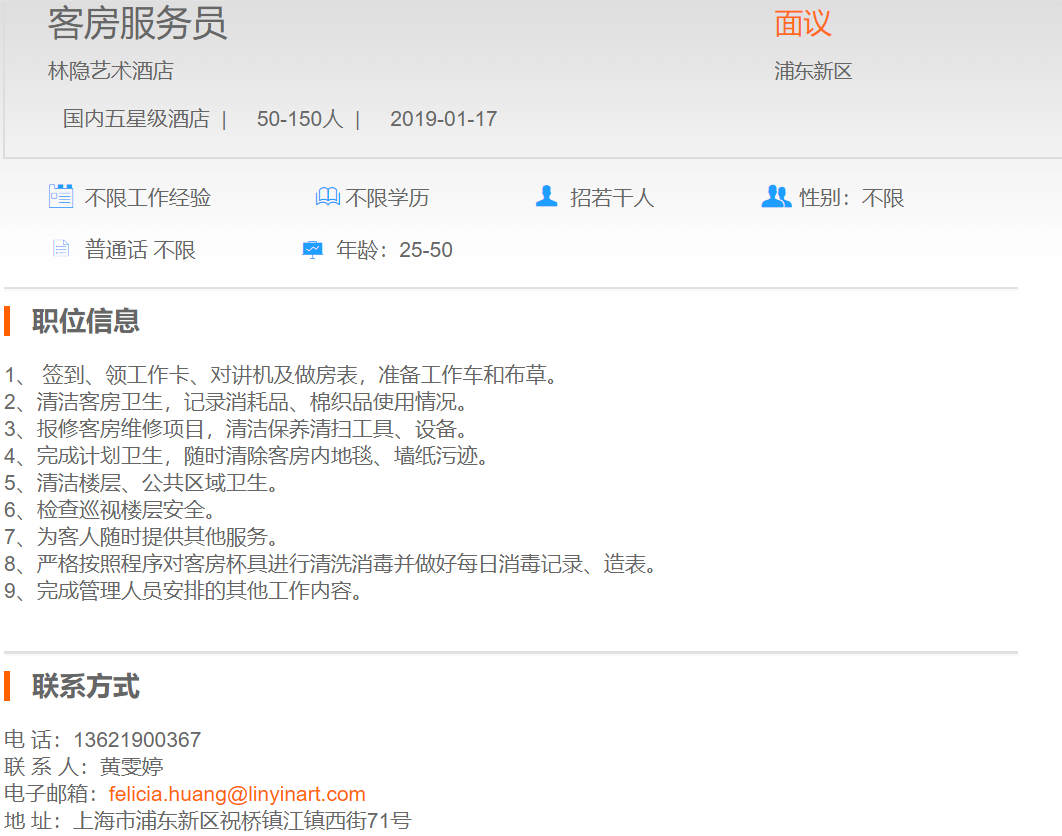
Task: Click the 2019-01-17 posting date
Action: pyautogui.click(x=443, y=119)
